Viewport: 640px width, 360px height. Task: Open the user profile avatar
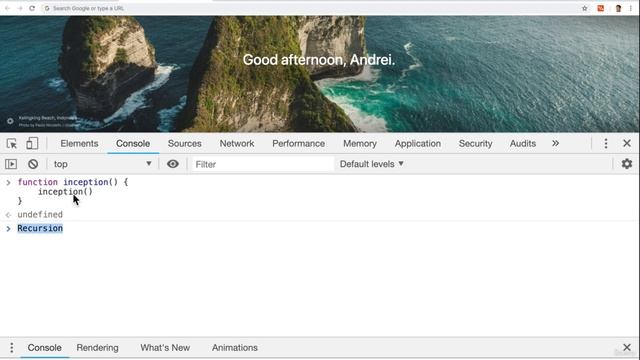(x=618, y=8)
